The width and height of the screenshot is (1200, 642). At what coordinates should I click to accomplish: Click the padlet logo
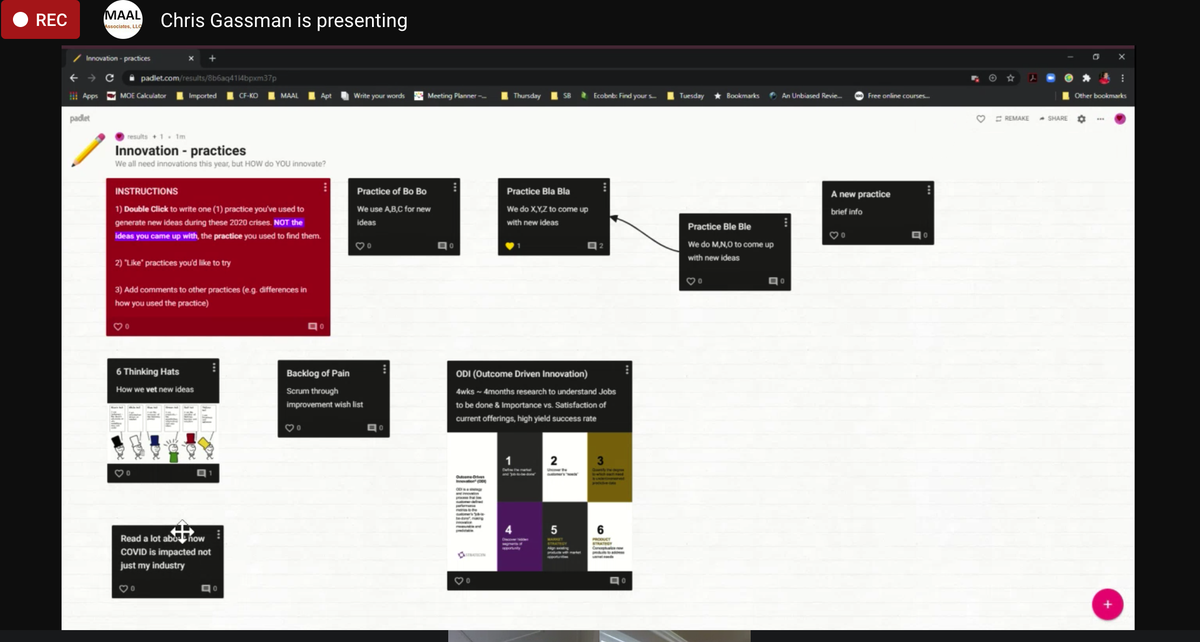point(79,118)
